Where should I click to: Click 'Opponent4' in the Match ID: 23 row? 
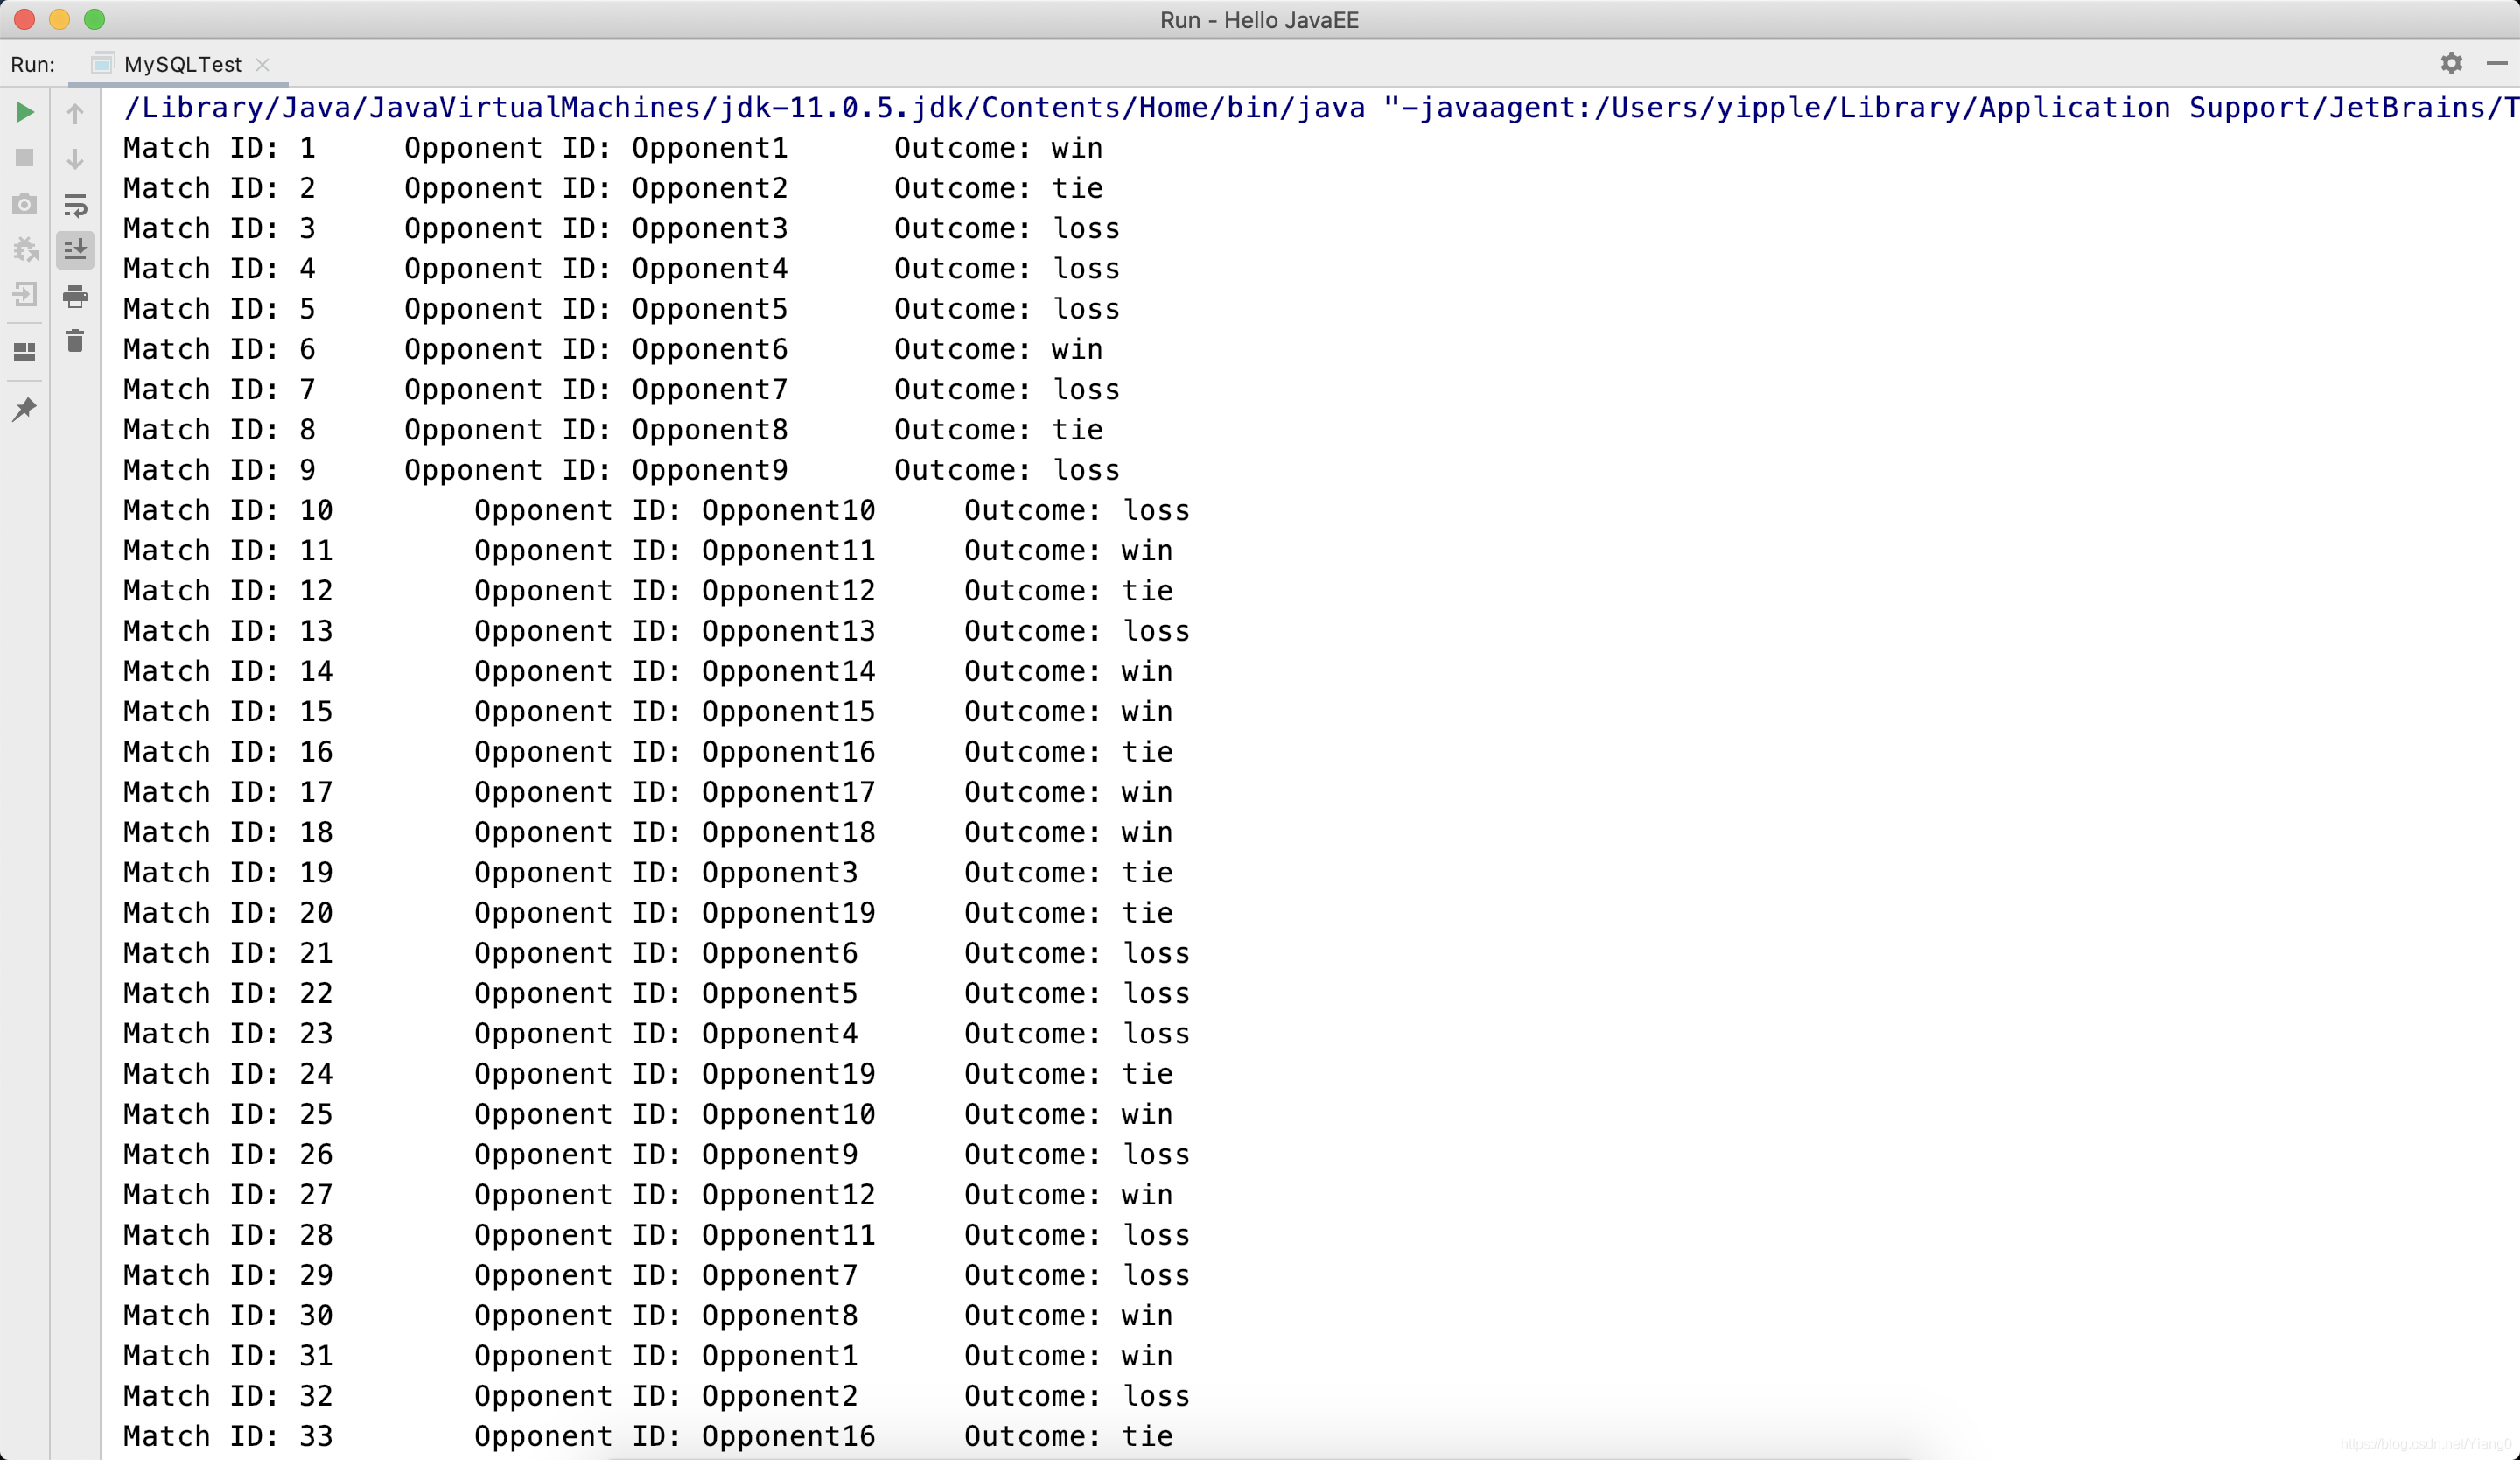point(780,1034)
